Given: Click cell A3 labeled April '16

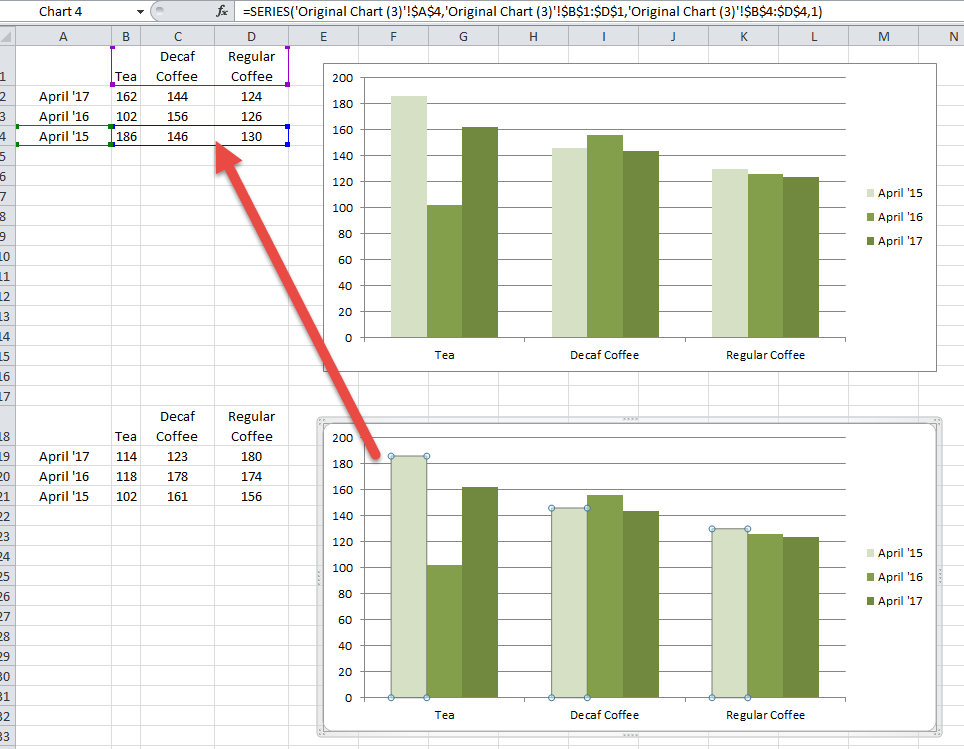Looking at the screenshot, I should [62, 116].
